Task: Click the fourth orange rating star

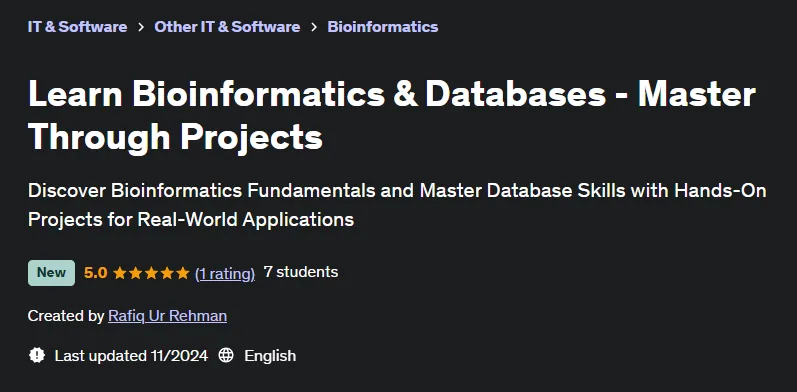Action: tap(167, 273)
